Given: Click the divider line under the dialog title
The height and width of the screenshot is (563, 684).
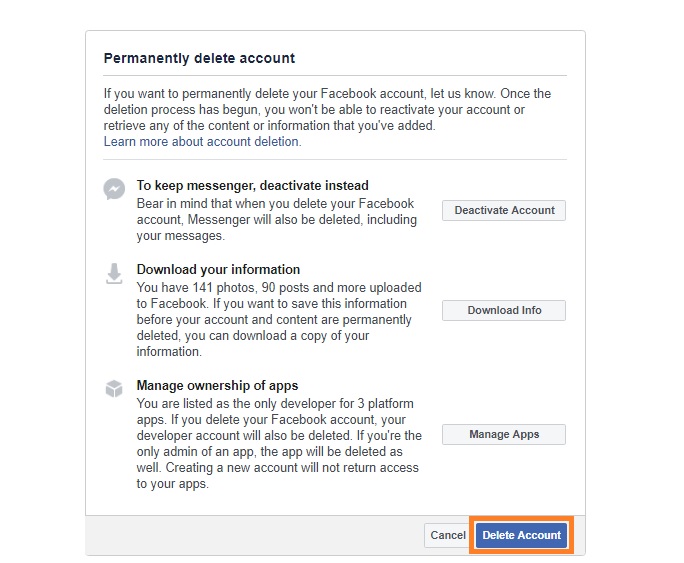Looking at the screenshot, I should coord(335,75).
